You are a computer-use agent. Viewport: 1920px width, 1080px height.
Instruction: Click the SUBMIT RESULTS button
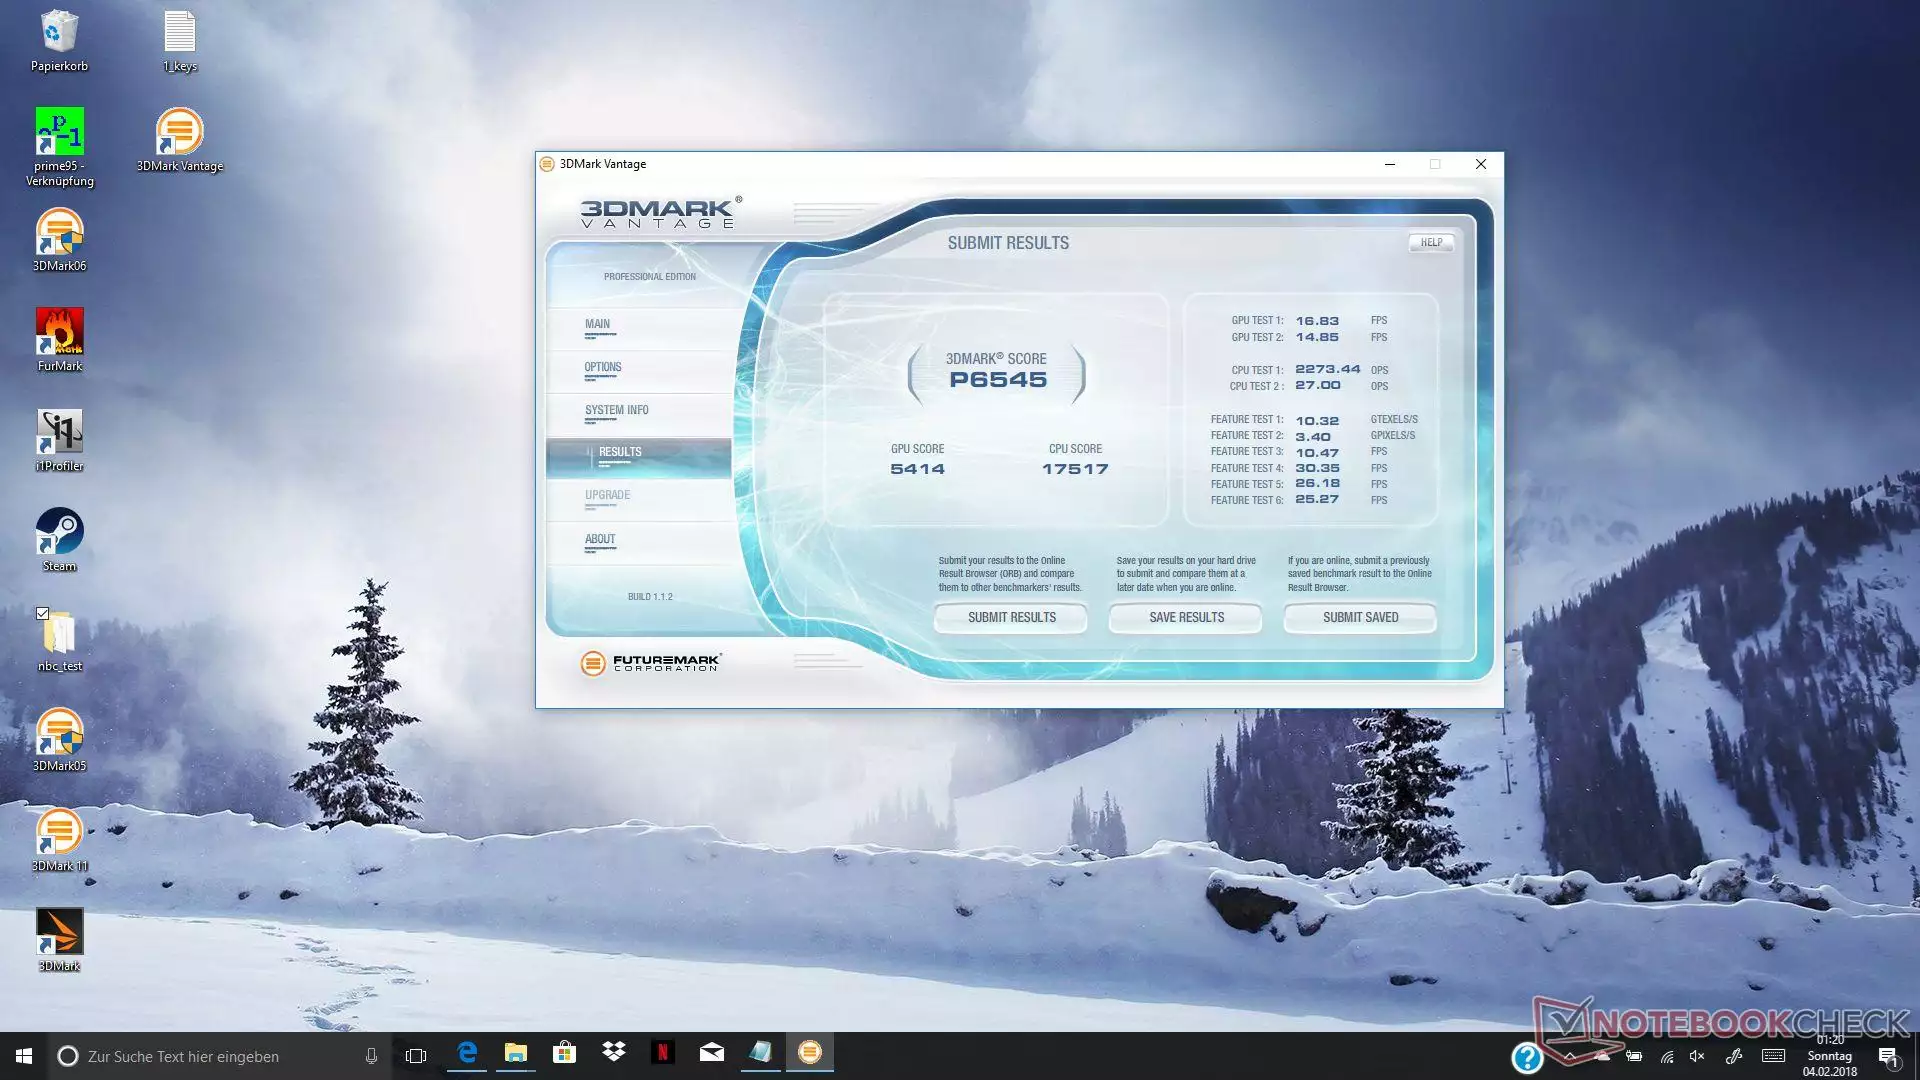pos(1011,617)
